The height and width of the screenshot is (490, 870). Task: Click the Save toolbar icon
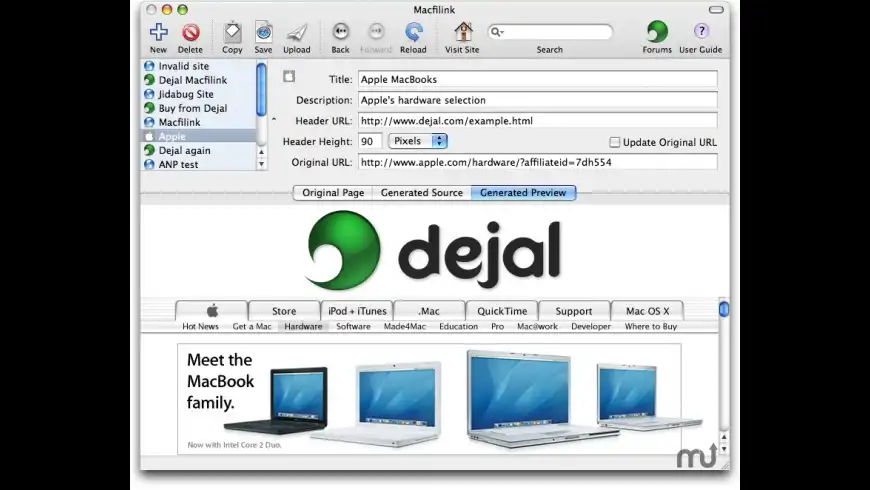click(264, 32)
